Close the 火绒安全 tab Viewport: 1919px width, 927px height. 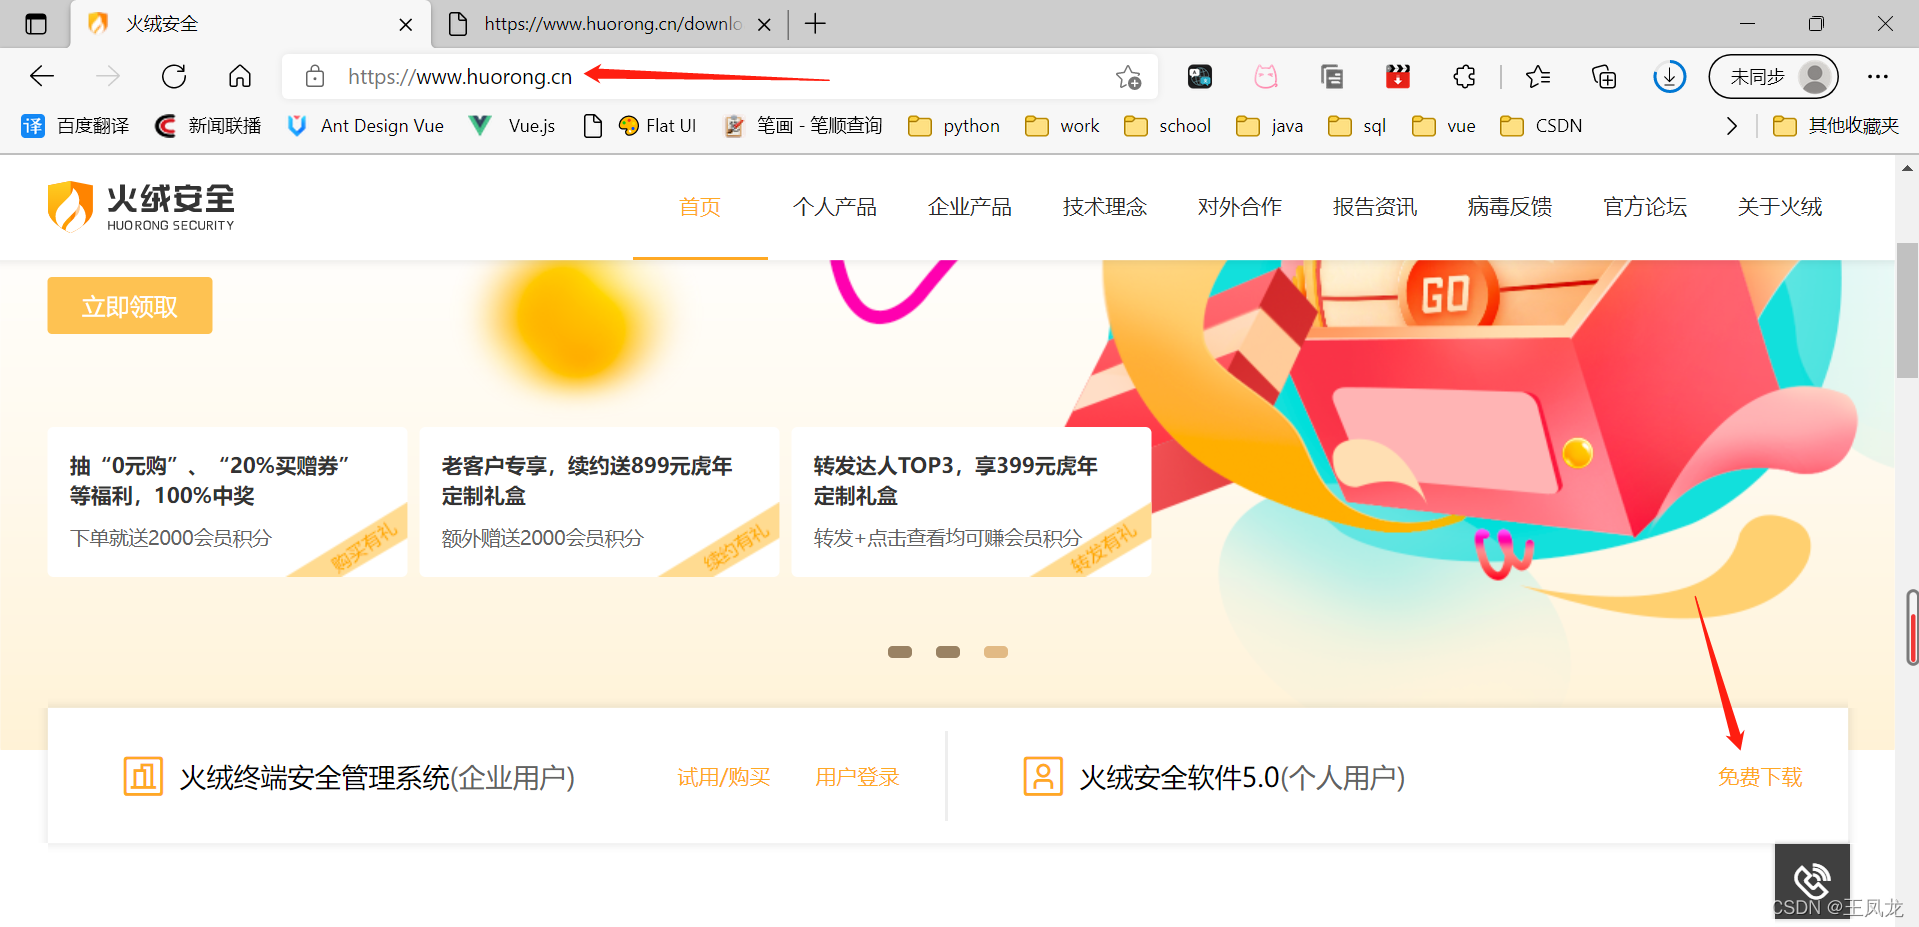click(406, 25)
